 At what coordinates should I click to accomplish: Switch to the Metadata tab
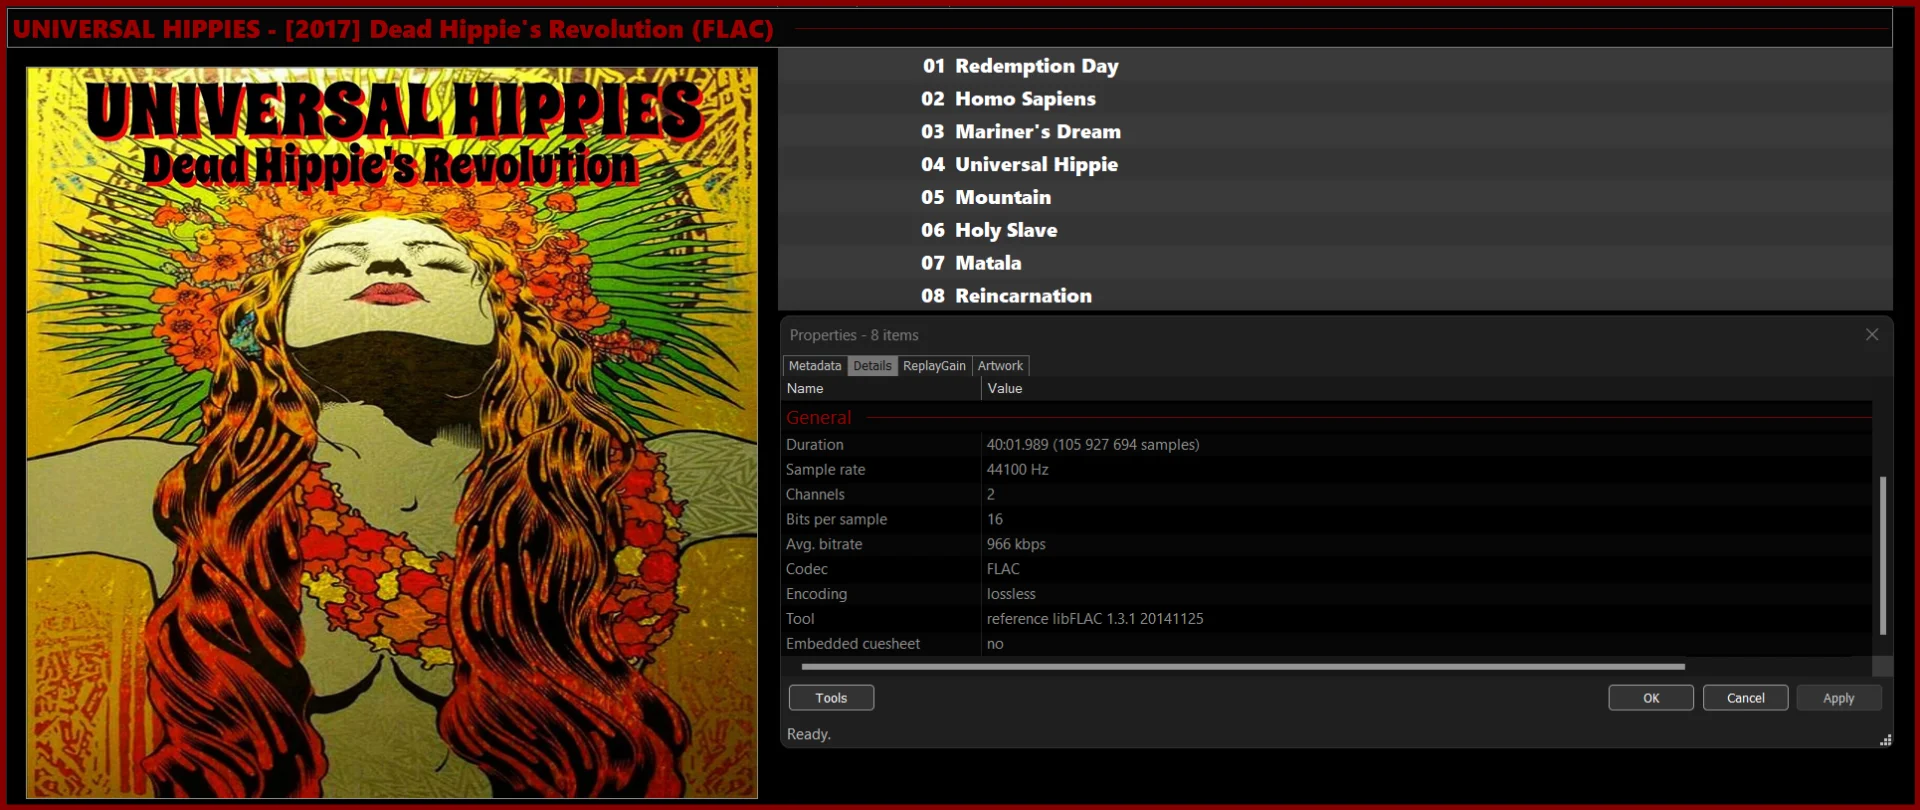point(815,366)
